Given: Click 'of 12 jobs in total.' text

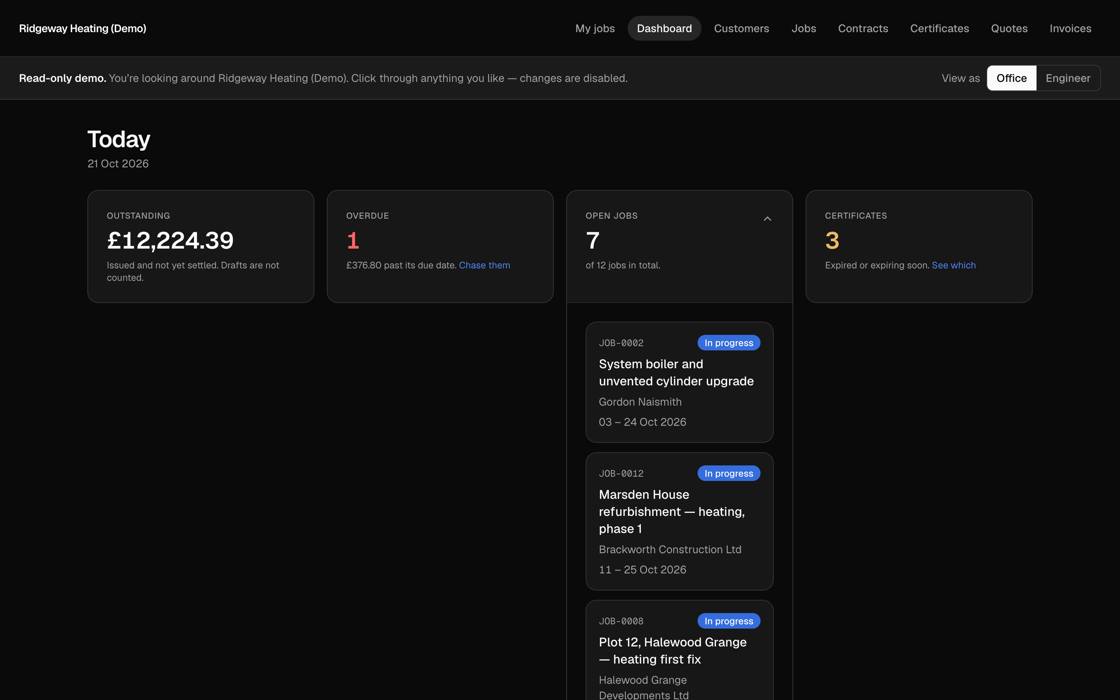Looking at the screenshot, I should (623, 265).
